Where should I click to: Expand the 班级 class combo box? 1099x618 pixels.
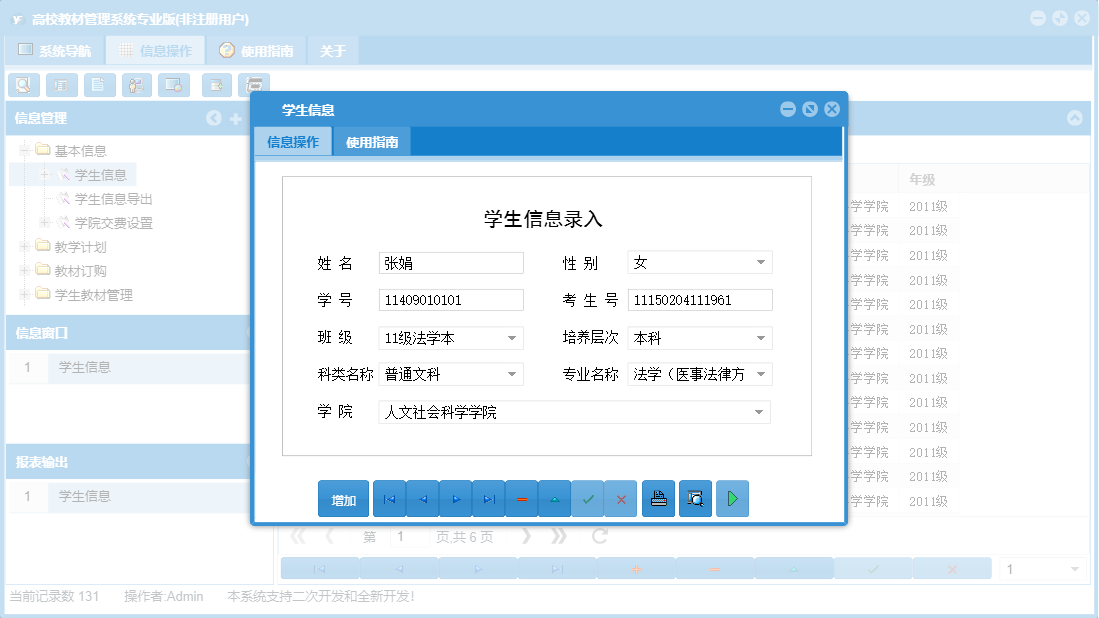pyautogui.click(x=514, y=338)
